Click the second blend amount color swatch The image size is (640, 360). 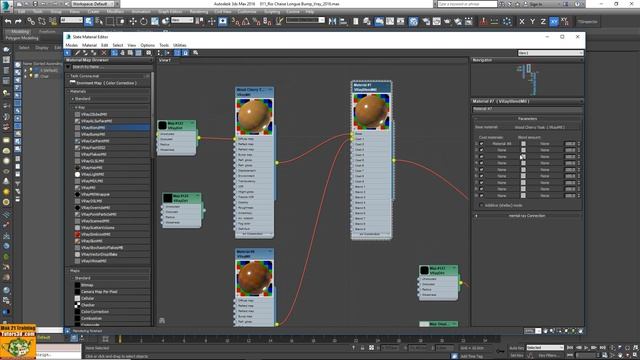[x=523, y=150]
